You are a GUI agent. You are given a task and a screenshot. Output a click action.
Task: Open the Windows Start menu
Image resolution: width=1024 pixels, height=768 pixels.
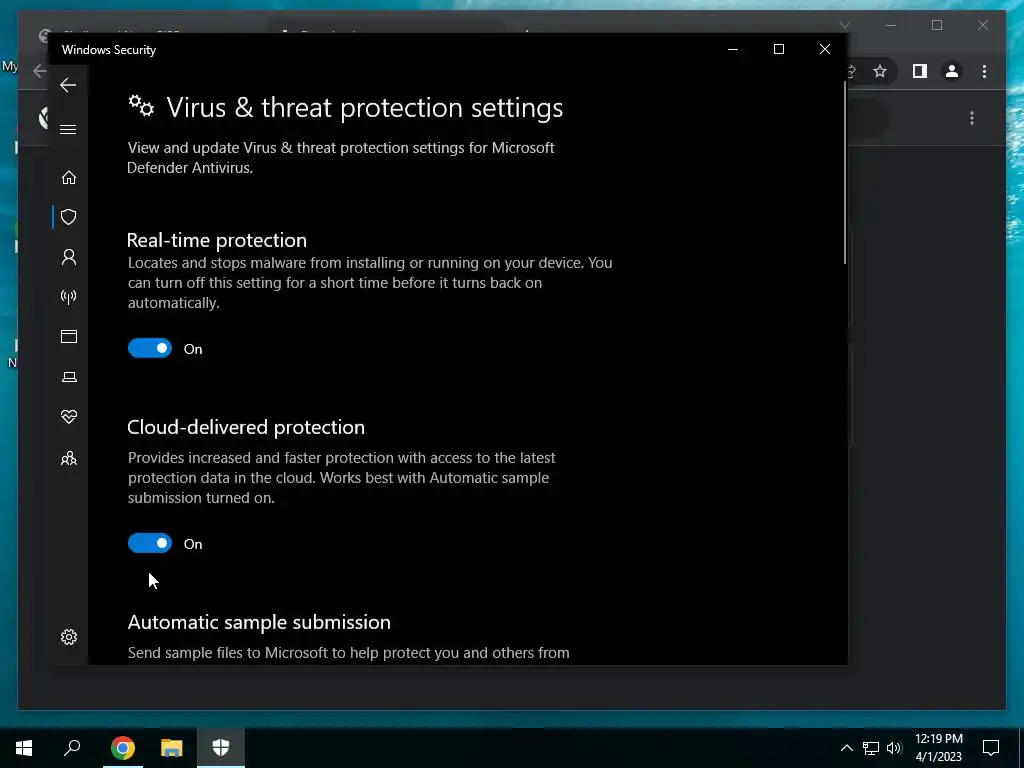[x=24, y=748]
